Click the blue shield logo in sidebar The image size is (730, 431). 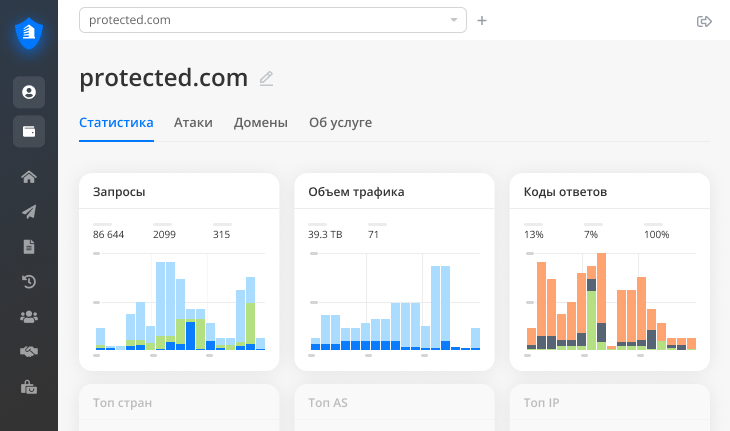pyautogui.click(x=28, y=34)
